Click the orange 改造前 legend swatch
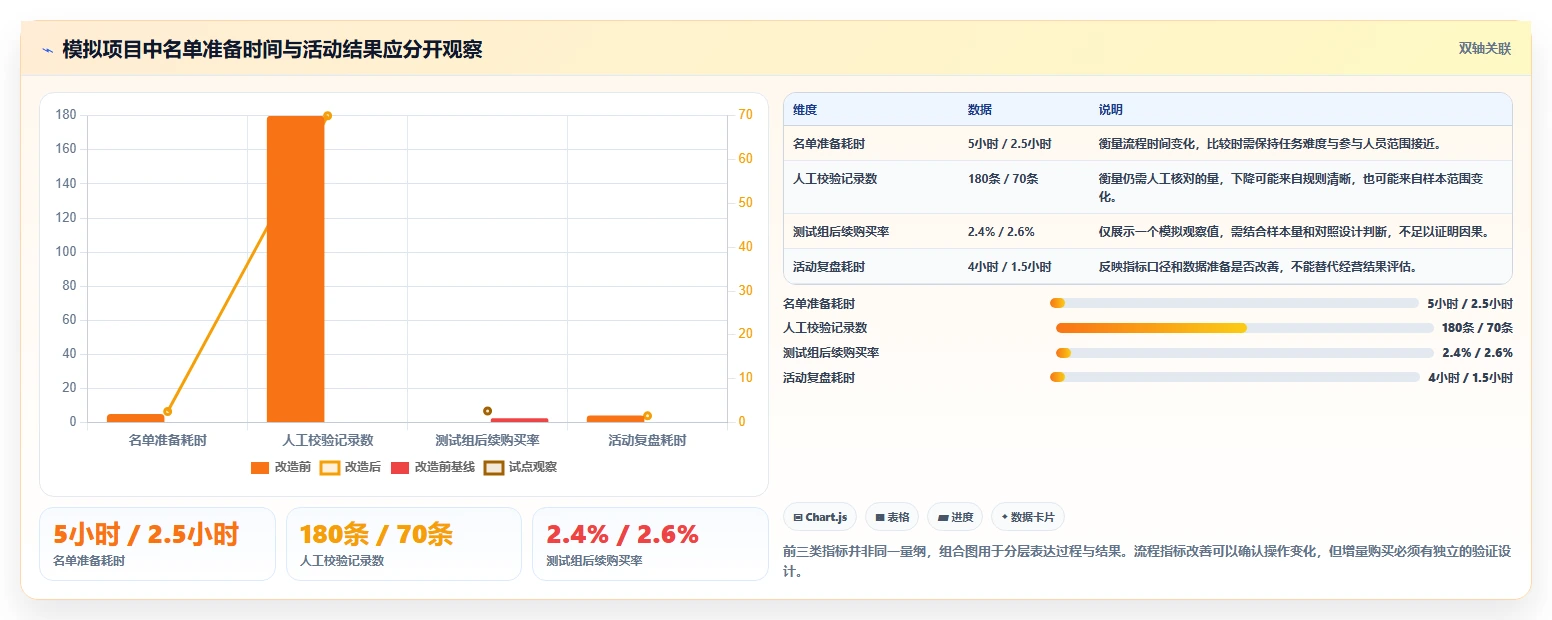 tap(260, 467)
